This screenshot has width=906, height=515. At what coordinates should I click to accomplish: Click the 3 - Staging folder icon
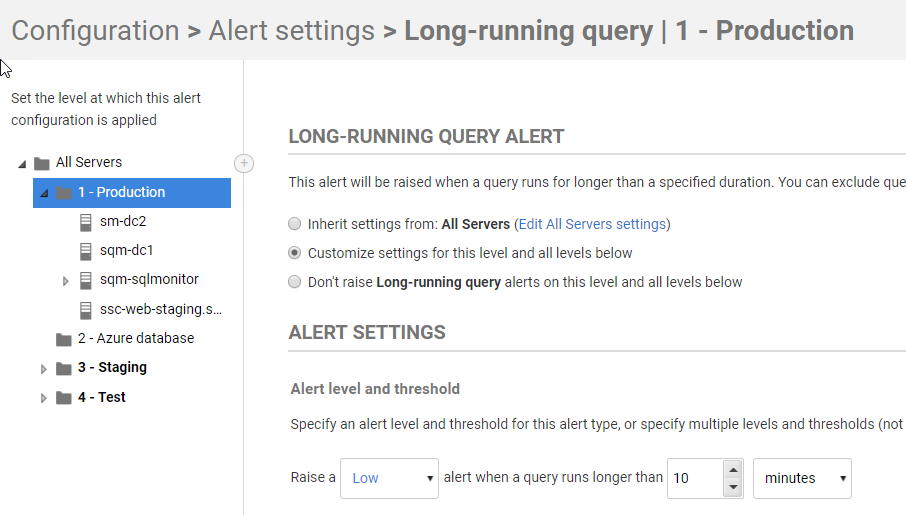(x=64, y=368)
